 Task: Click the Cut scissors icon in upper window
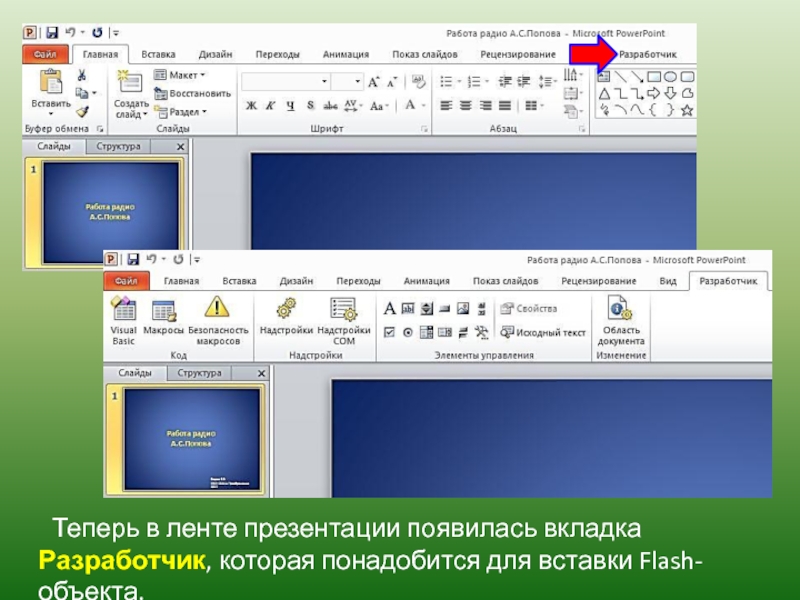coord(82,76)
